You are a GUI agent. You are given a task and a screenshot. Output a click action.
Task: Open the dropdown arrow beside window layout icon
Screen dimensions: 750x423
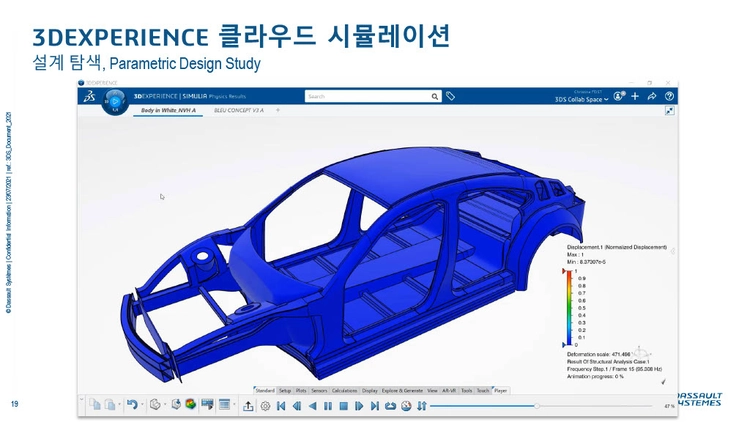[x=234, y=405]
